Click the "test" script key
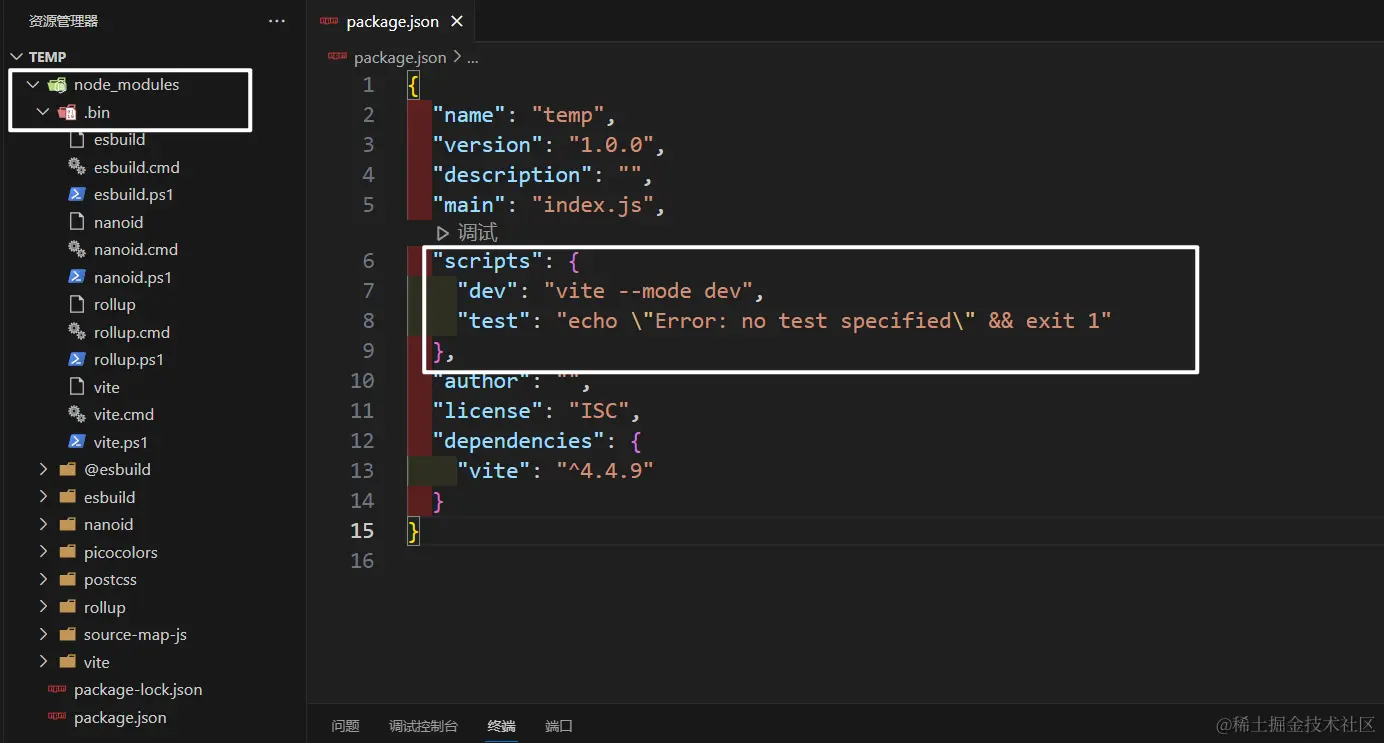This screenshot has height=743, width=1384. [494, 321]
